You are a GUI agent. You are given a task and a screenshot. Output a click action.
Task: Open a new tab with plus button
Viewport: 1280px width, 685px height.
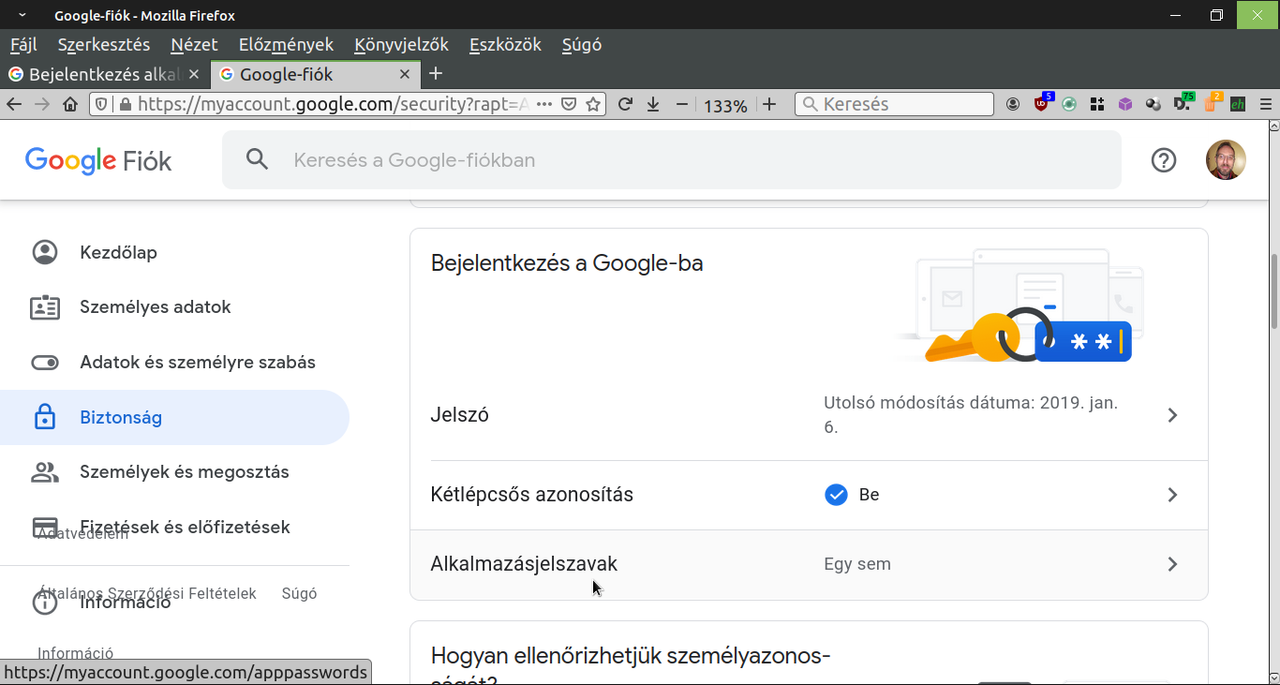tap(435, 74)
